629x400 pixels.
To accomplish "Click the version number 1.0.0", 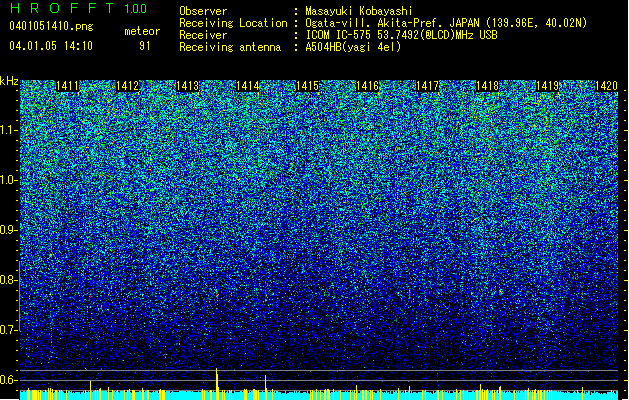I will (136, 9).
